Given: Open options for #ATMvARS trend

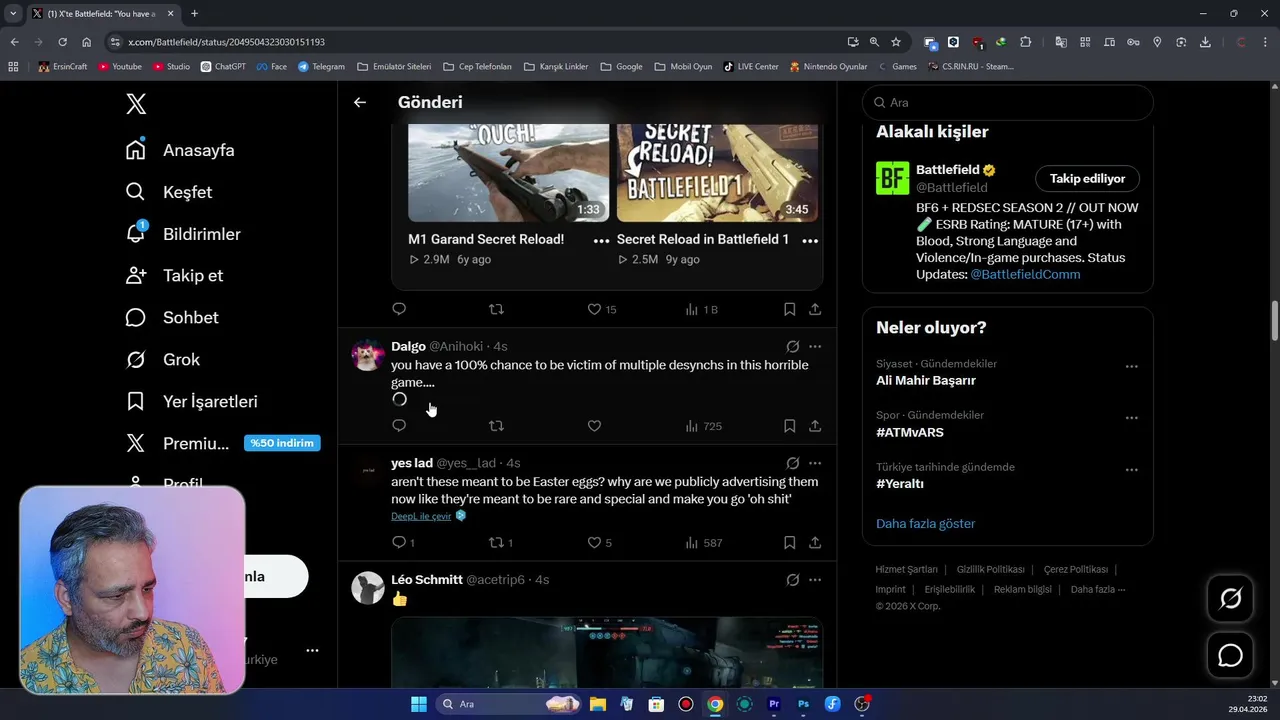Looking at the screenshot, I should (x=1131, y=418).
